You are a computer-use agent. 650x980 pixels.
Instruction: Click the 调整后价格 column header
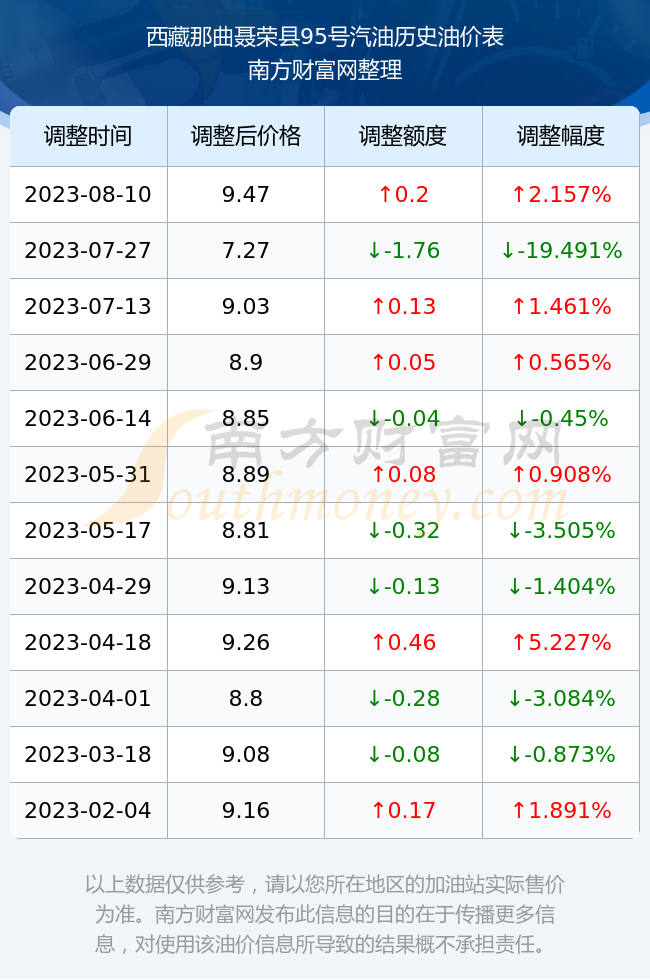click(x=246, y=136)
